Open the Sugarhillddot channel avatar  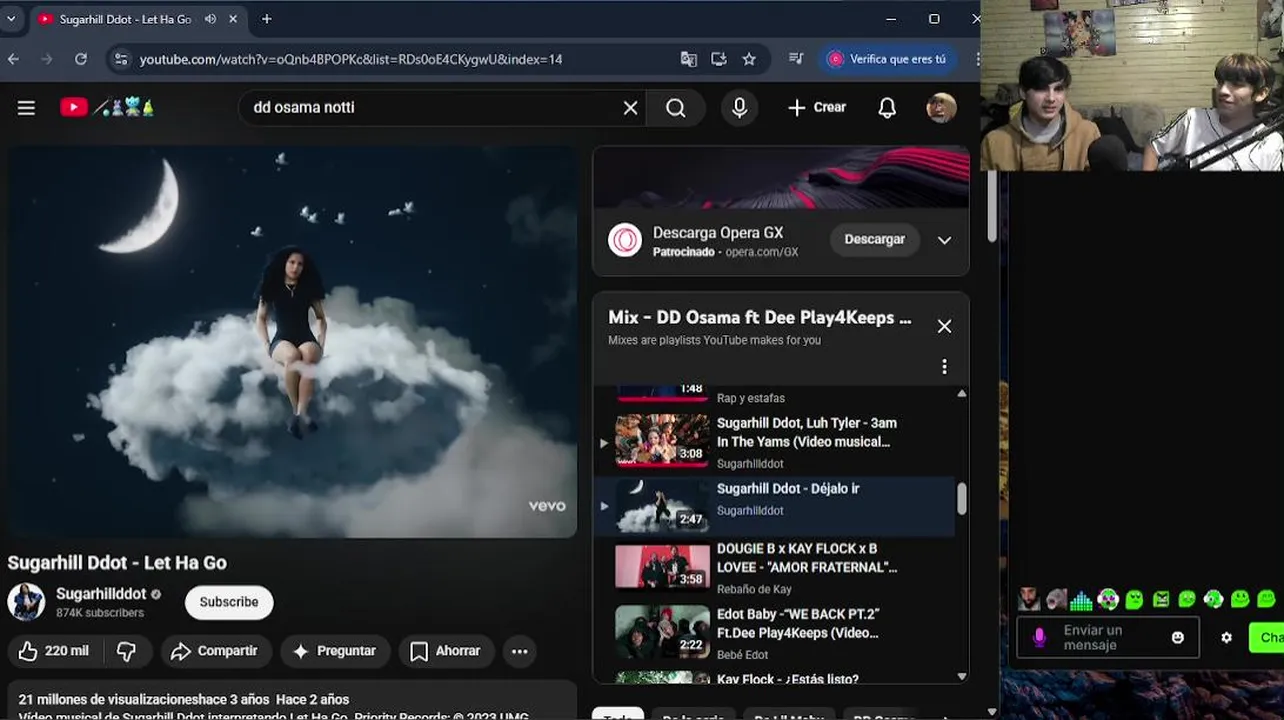point(26,602)
